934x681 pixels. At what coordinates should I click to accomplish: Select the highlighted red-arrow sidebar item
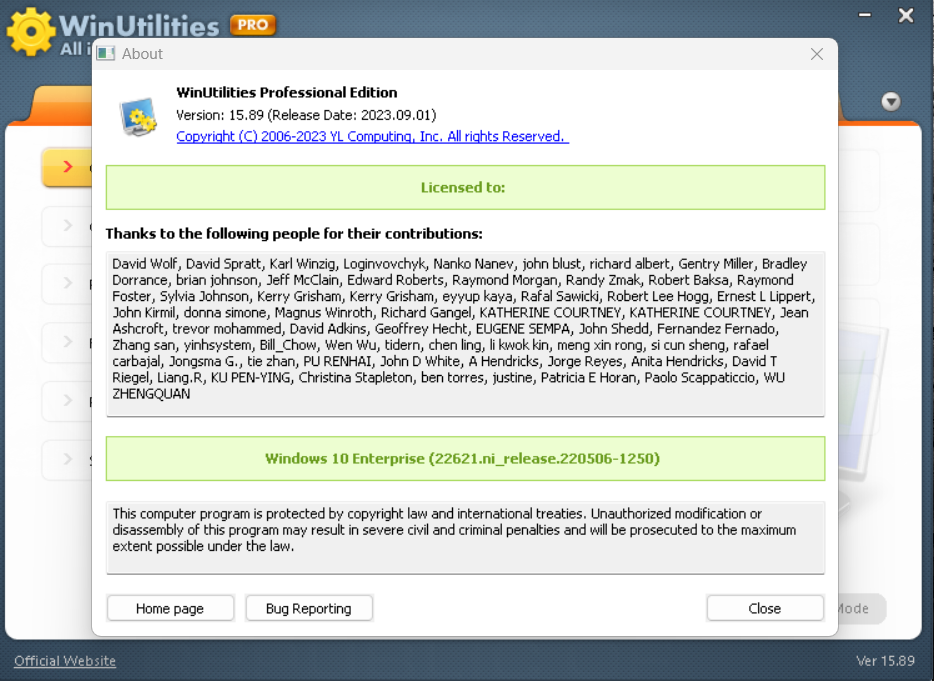[67, 167]
